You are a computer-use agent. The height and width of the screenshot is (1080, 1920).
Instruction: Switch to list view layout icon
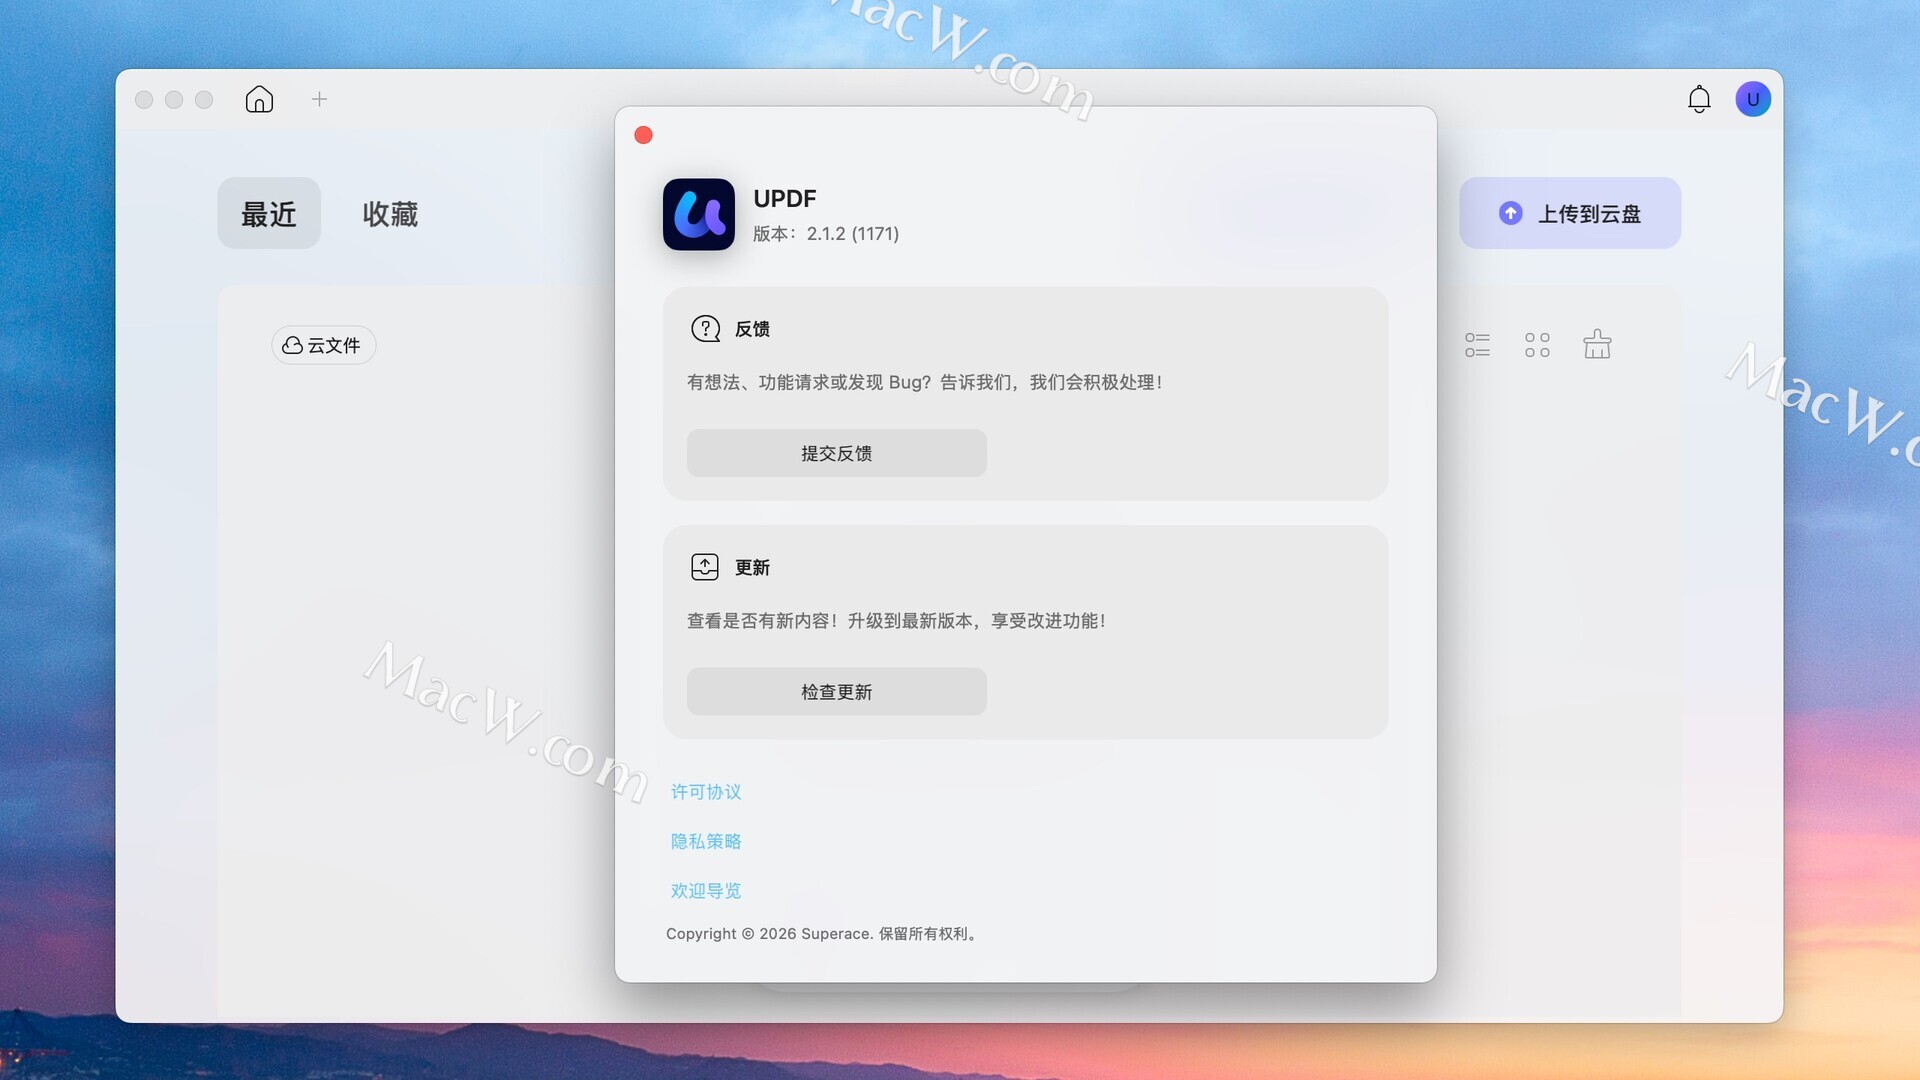pyautogui.click(x=1477, y=345)
